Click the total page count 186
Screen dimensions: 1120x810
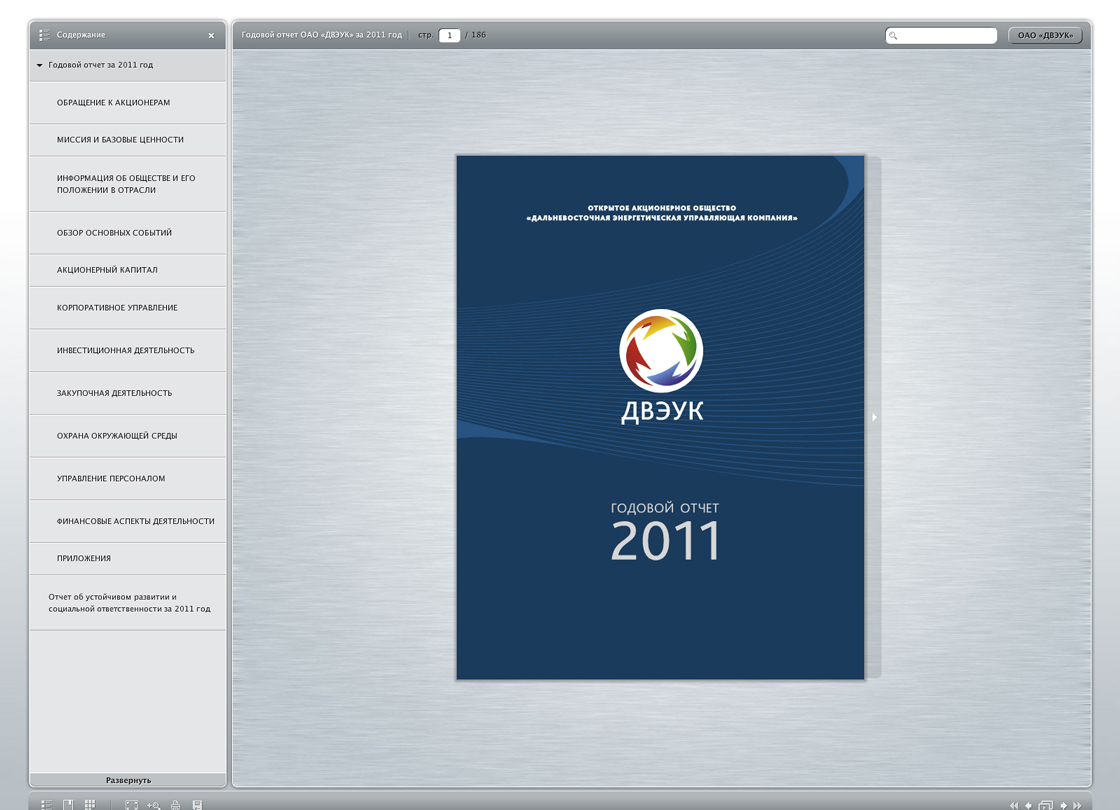point(479,35)
